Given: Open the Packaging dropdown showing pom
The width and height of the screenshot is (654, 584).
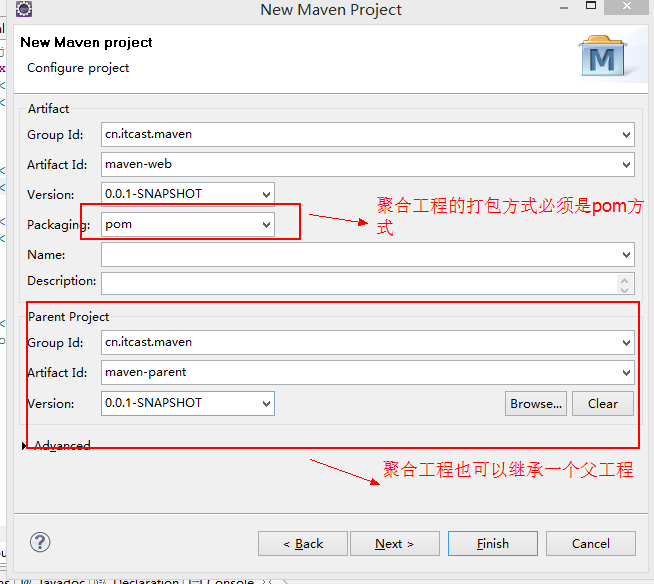Looking at the screenshot, I should (x=266, y=225).
